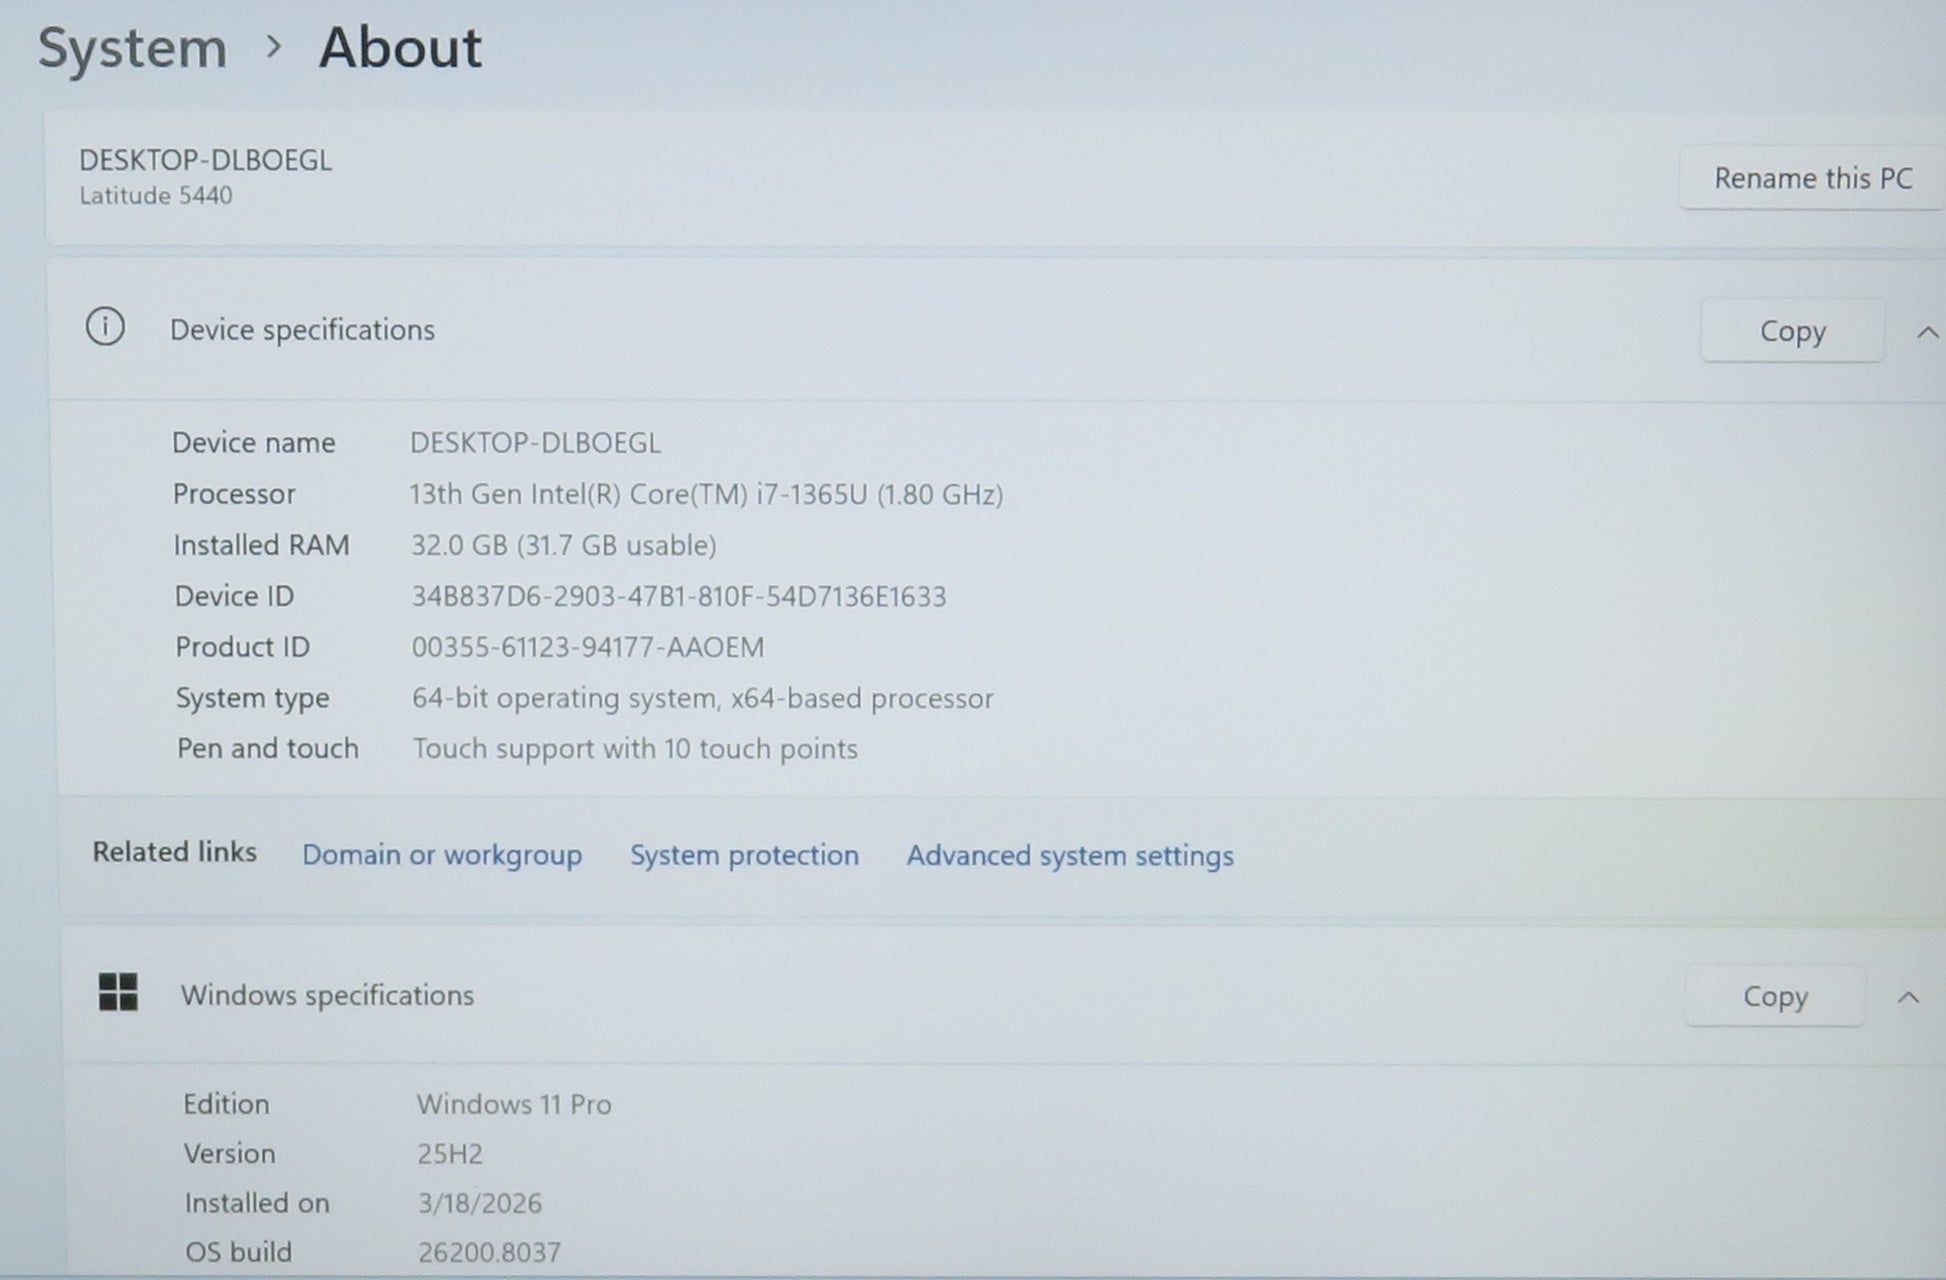Click the Windows logo icon

(118, 992)
